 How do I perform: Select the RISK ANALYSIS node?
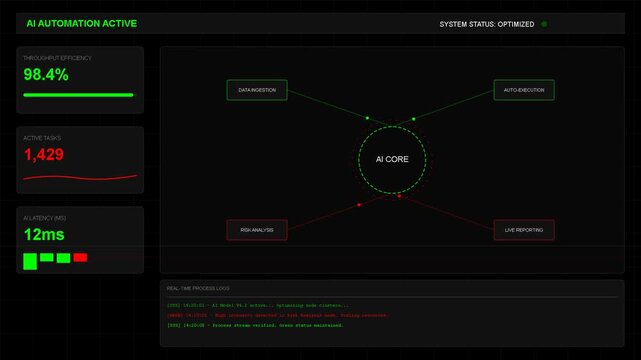tap(257, 230)
